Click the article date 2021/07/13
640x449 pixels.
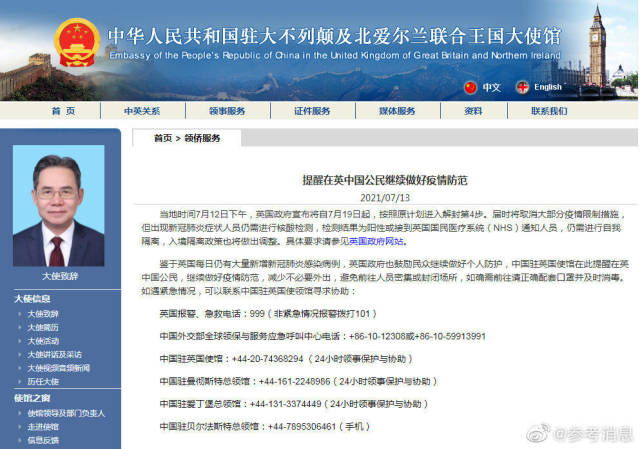click(385, 198)
